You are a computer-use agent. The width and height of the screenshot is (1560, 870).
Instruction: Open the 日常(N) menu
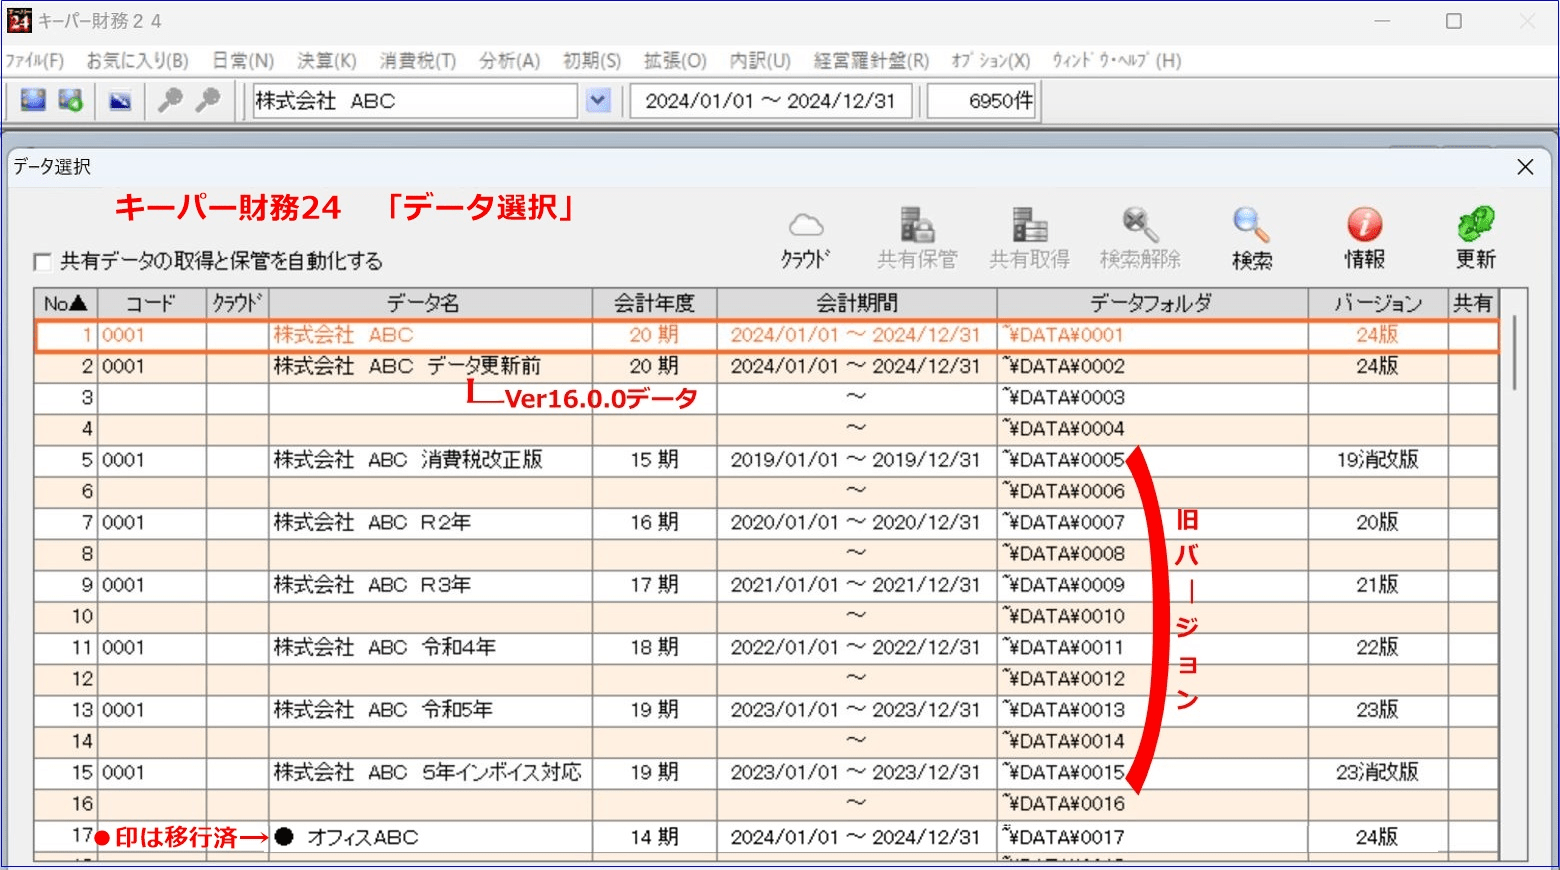tap(243, 61)
